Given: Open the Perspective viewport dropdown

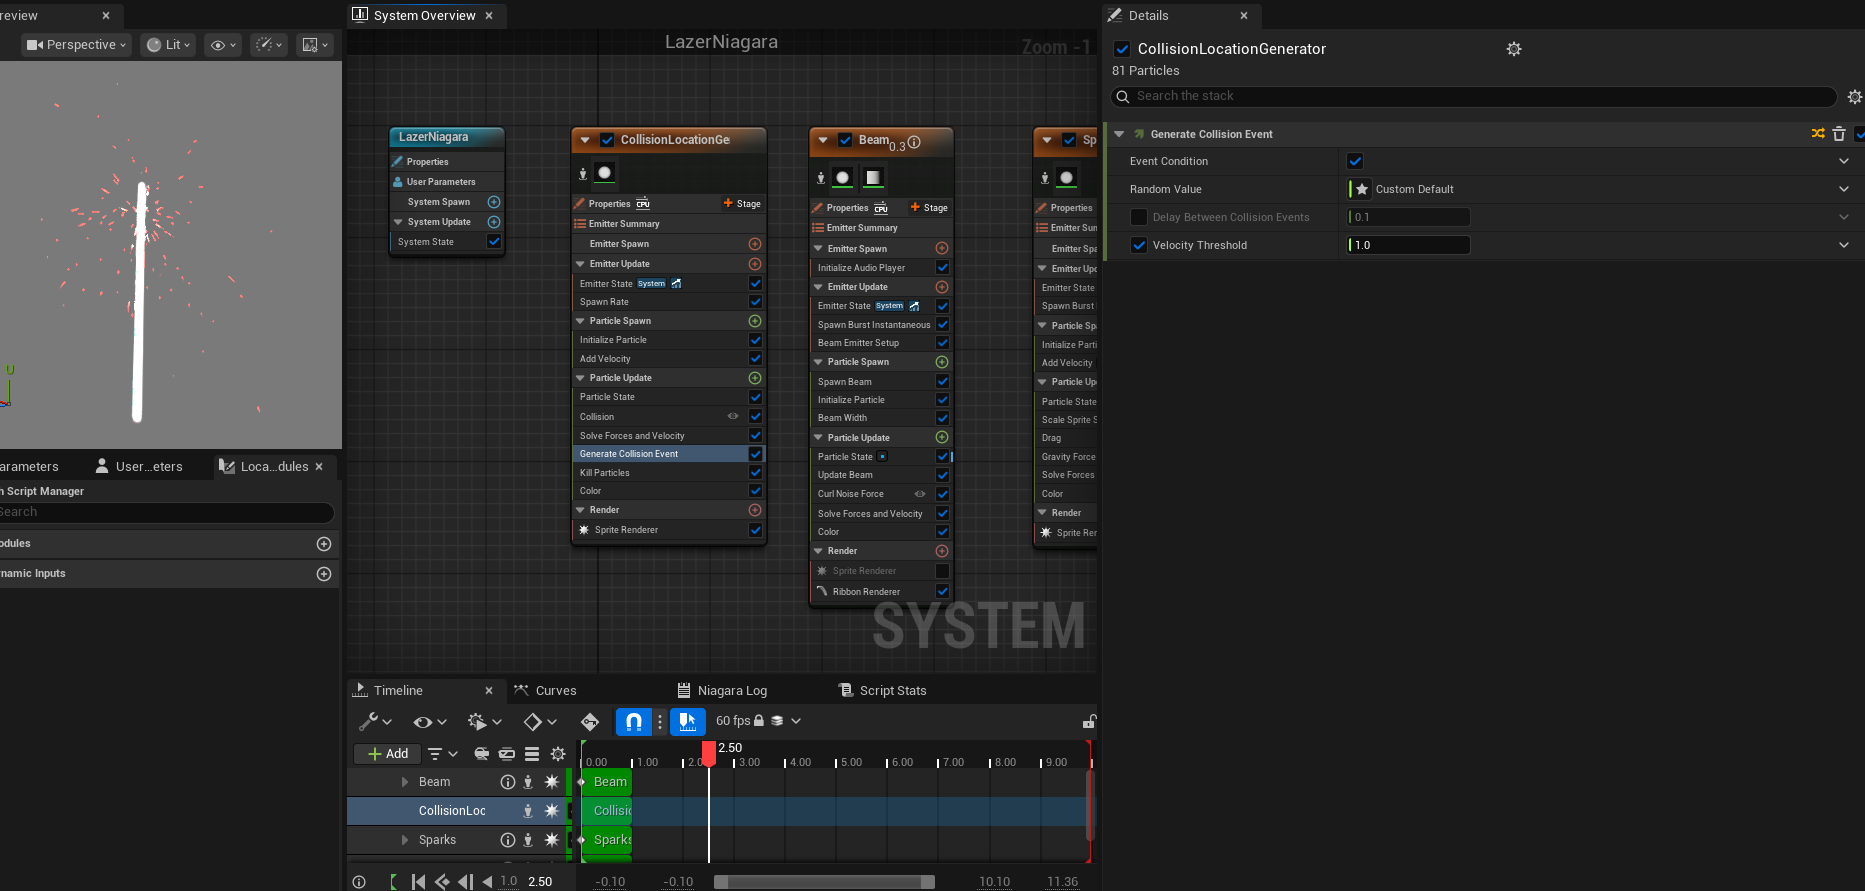Looking at the screenshot, I should coord(77,45).
